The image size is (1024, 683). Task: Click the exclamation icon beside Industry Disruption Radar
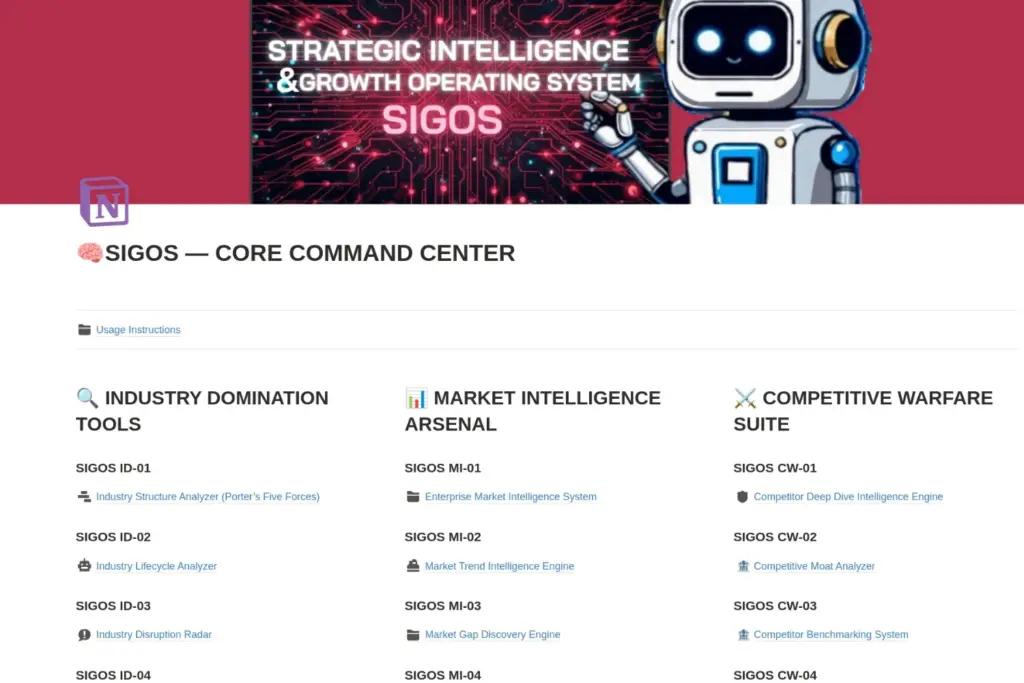pyautogui.click(x=84, y=634)
